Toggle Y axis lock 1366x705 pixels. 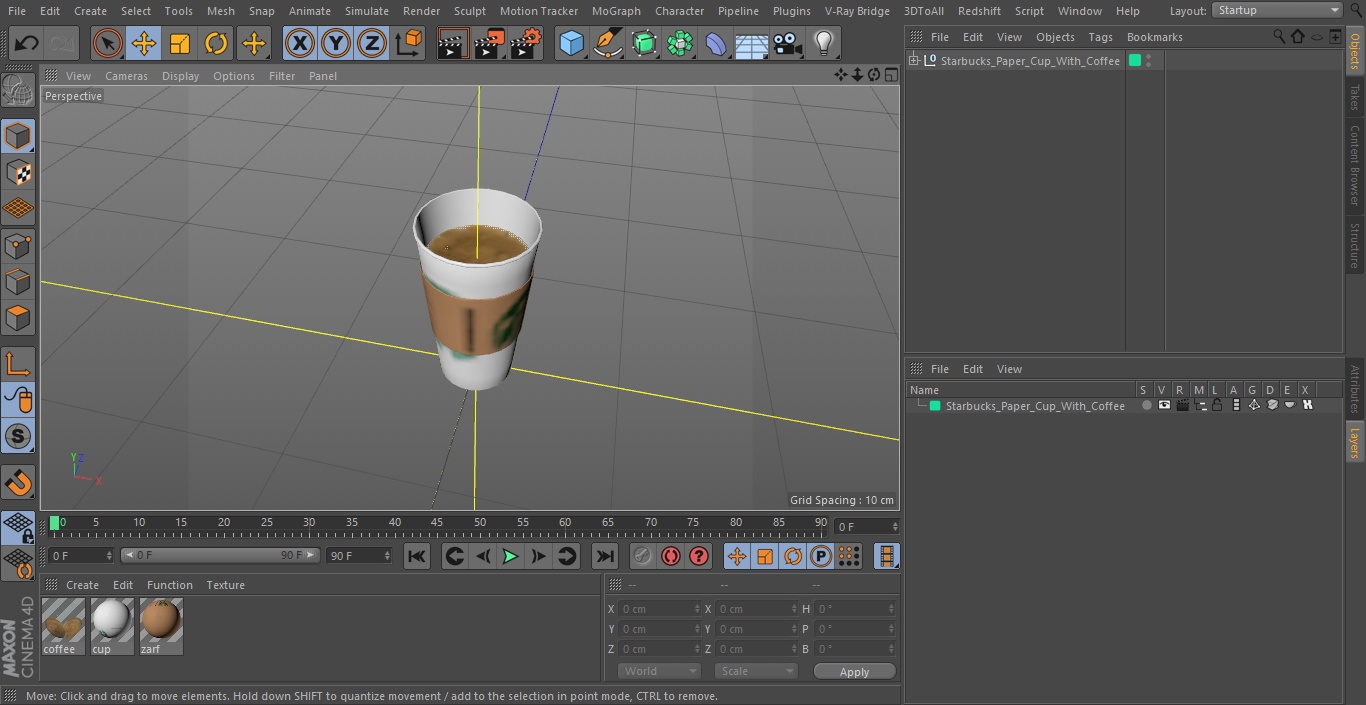[x=336, y=43]
